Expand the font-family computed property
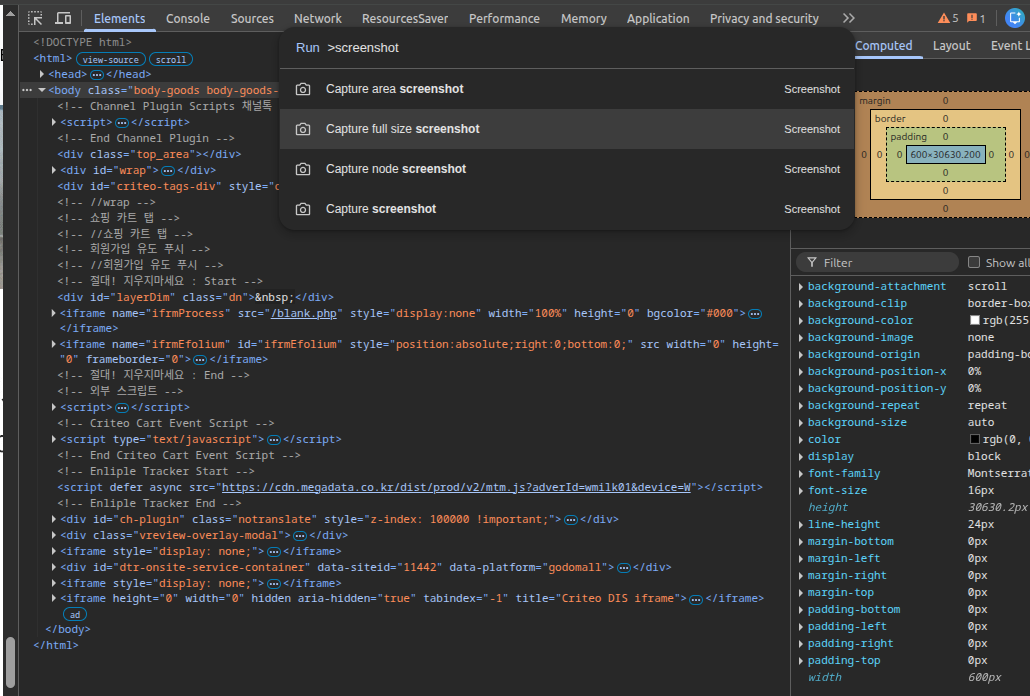The width and height of the screenshot is (1030, 696). point(801,473)
